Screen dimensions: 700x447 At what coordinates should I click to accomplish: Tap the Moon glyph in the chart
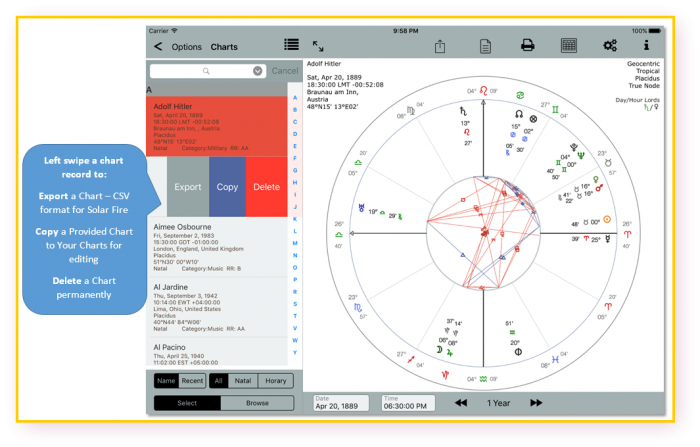(x=439, y=350)
